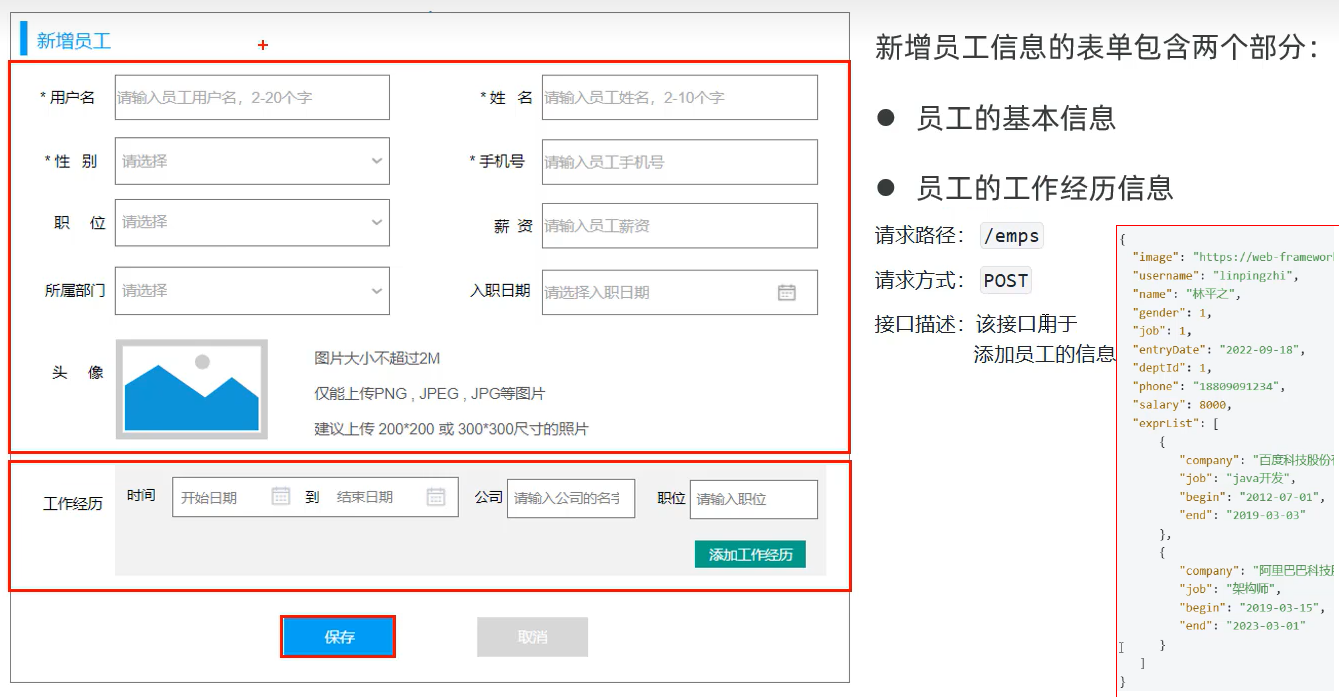This screenshot has height=697, width=1339.
Task: Click into the 手机号 input box
Action: coord(678,162)
